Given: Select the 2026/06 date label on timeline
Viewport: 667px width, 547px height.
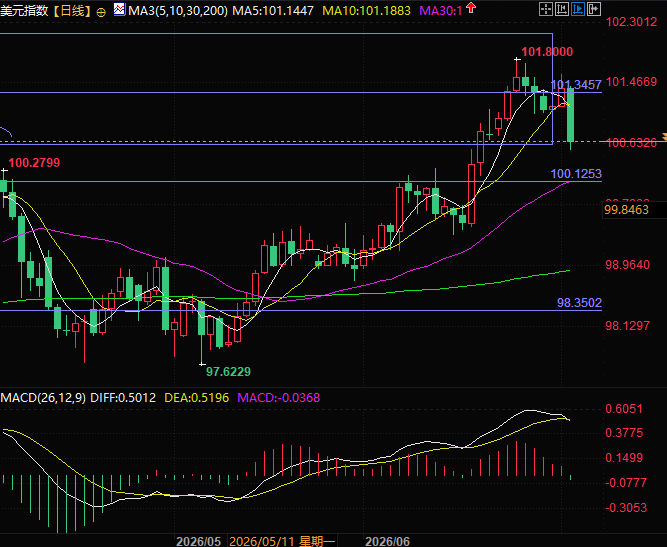Looking at the screenshot, I should pyautogui.click(x=388, y=541).
